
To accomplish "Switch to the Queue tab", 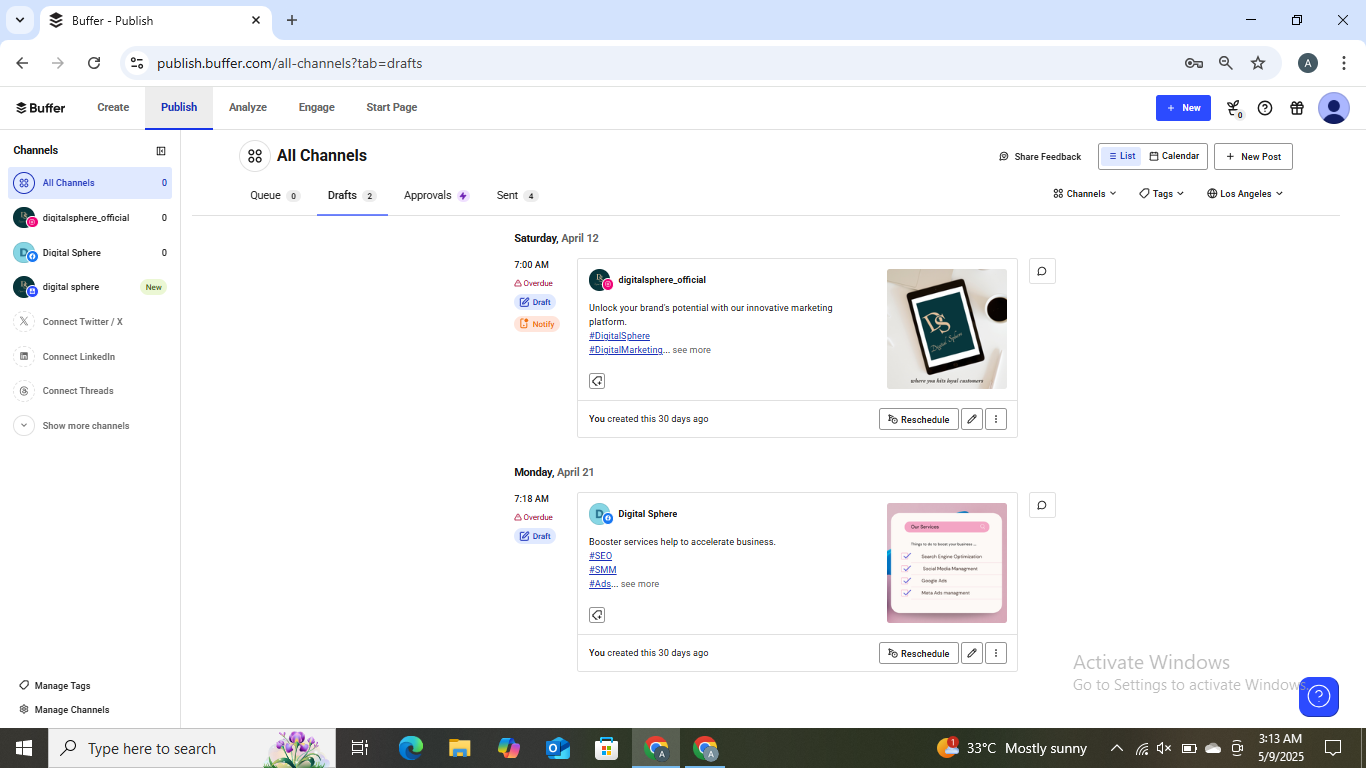I will click(x=275, y=196).
